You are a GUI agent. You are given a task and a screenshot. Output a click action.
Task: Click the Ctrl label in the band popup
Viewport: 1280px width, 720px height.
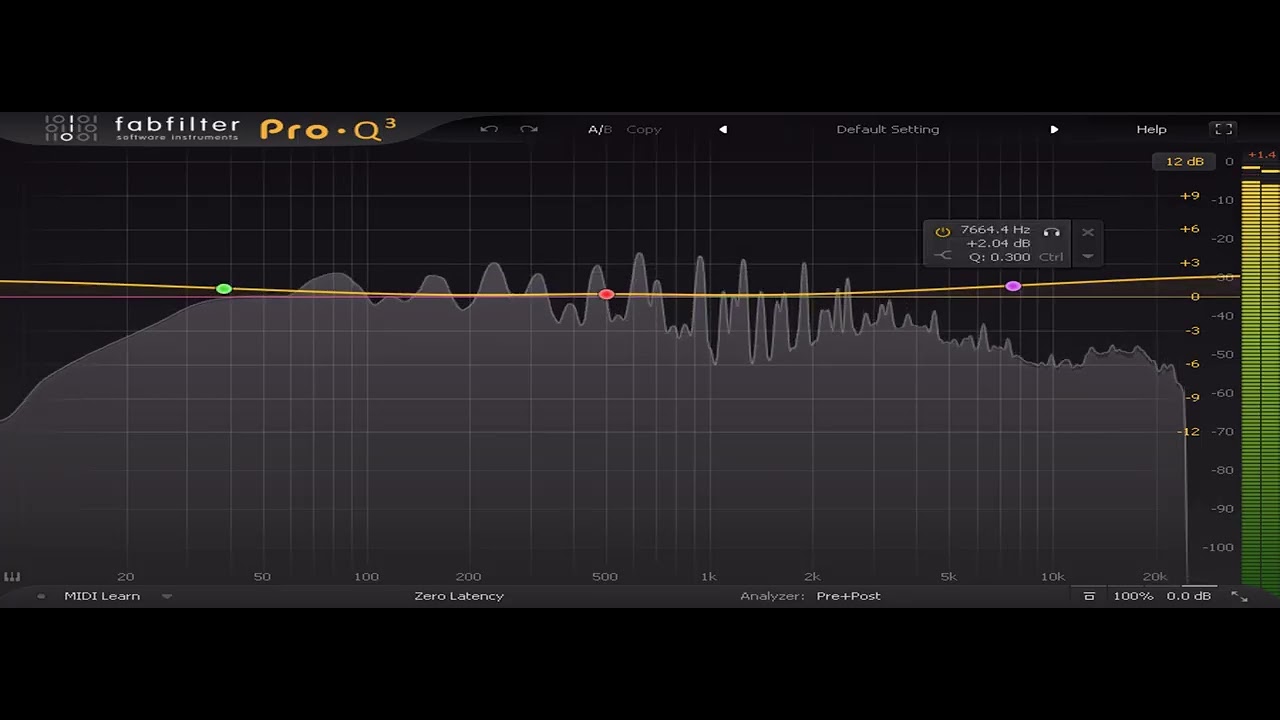(1051, 257)
